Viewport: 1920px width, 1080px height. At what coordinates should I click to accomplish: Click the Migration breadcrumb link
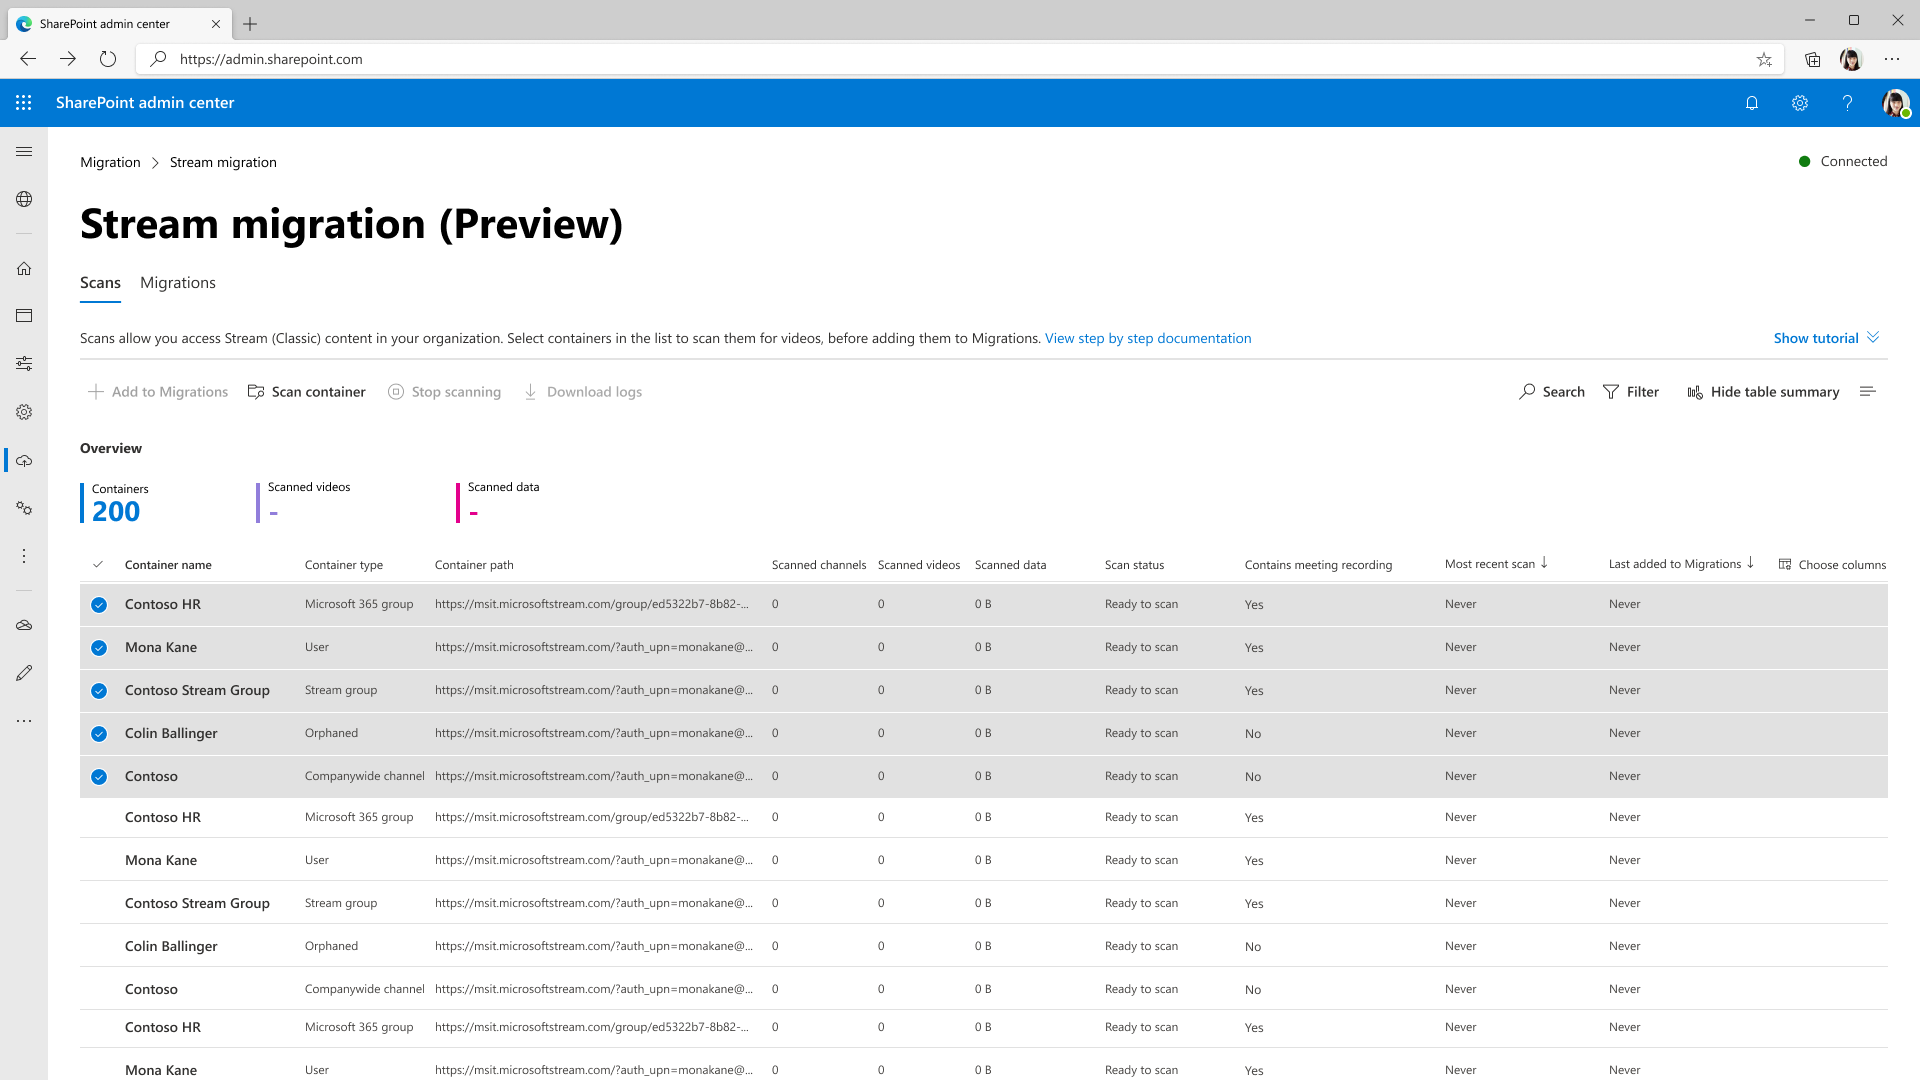[x=109, y=161]
